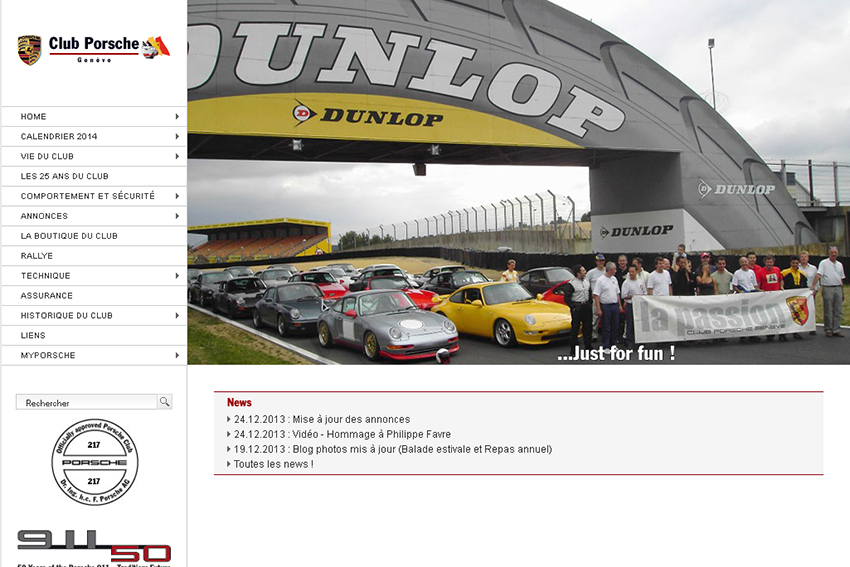Image resolution: width=850 pixels, height=567 pixels.
Task: Go to the Annonces section
Action: [45, 216]
